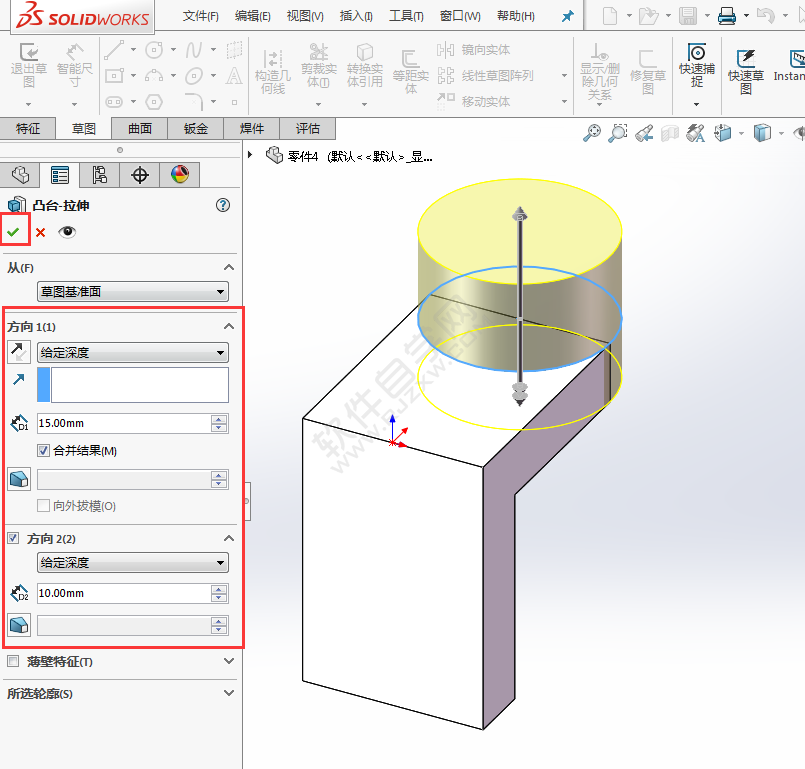Enable the 向外拔模(O) checkbox
The width and height of the screenshot is (805, 769).
pyautogui.click(x=44, y=505)
